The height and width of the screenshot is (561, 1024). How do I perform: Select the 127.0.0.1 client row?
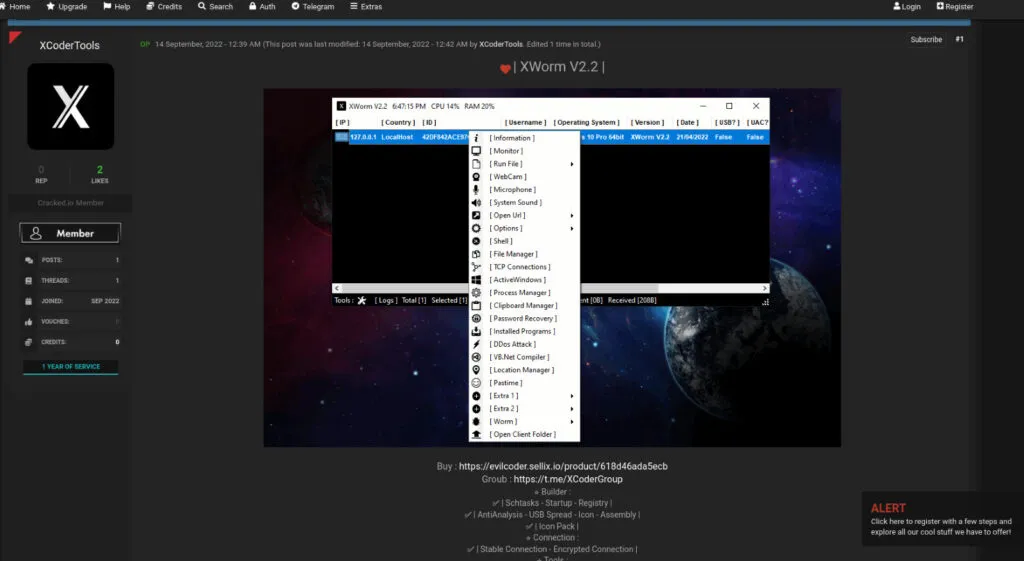click(552, 137)
